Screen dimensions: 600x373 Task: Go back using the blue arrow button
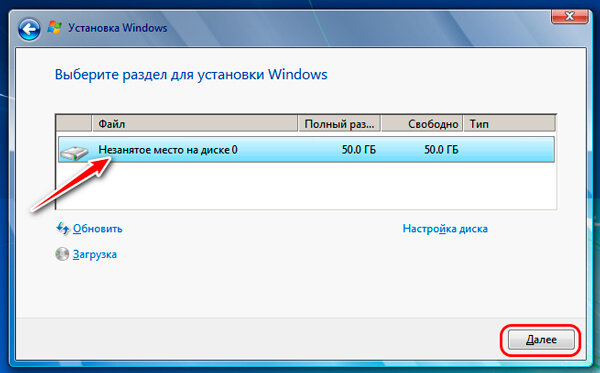coord(29,29)
